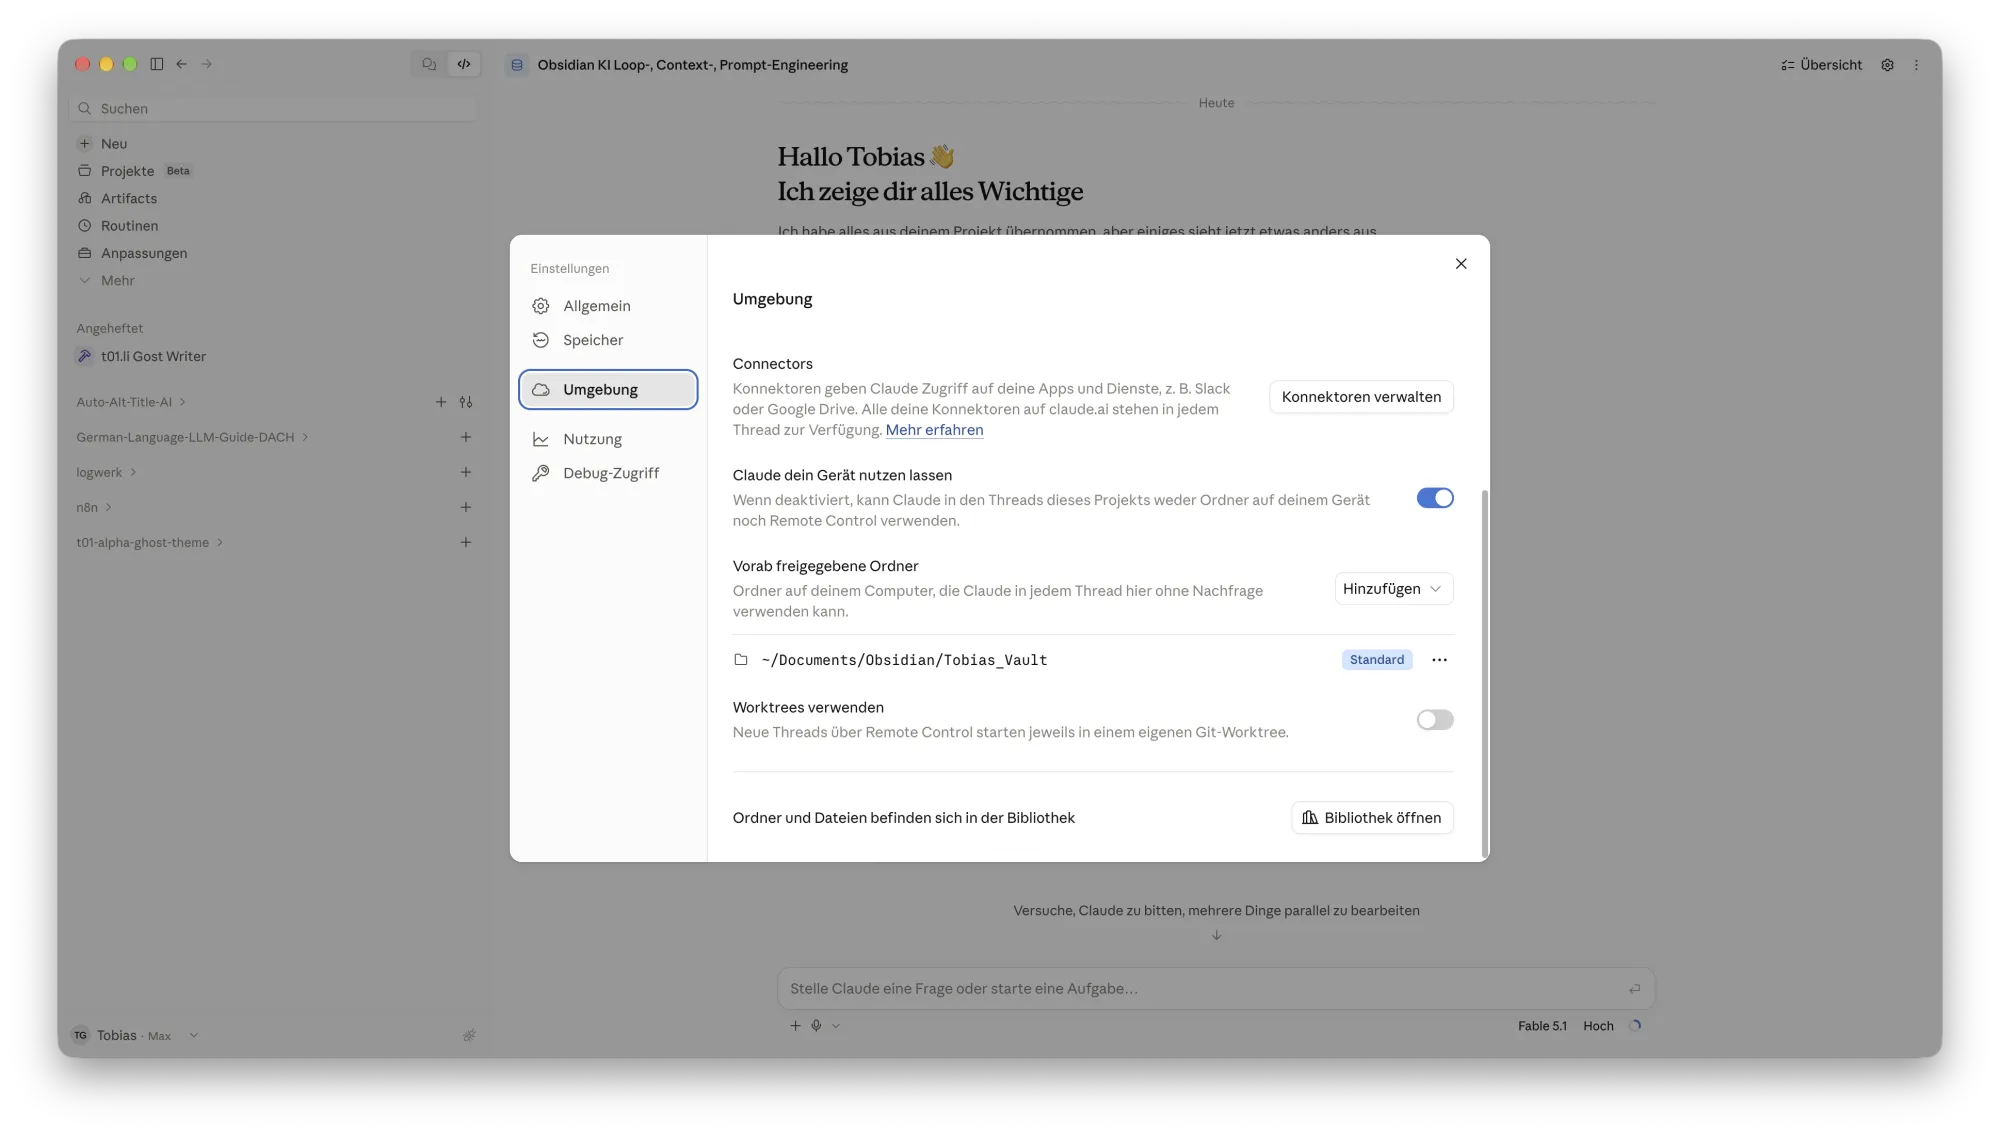The width and height of the screenshot is (2000, 1134).
Task: Open the Hinzufügen dropdown
Action: tap(1393, 589)
